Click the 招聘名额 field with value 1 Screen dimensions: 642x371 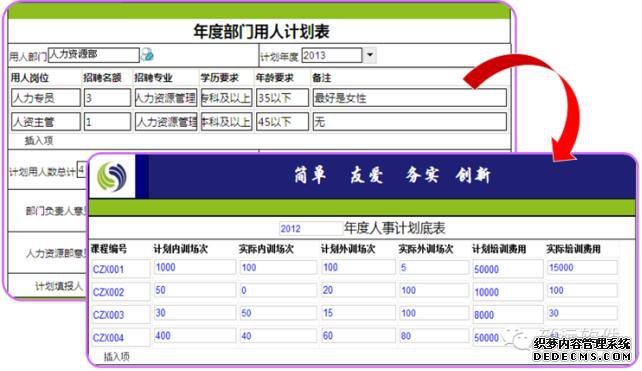click(107, 122)
